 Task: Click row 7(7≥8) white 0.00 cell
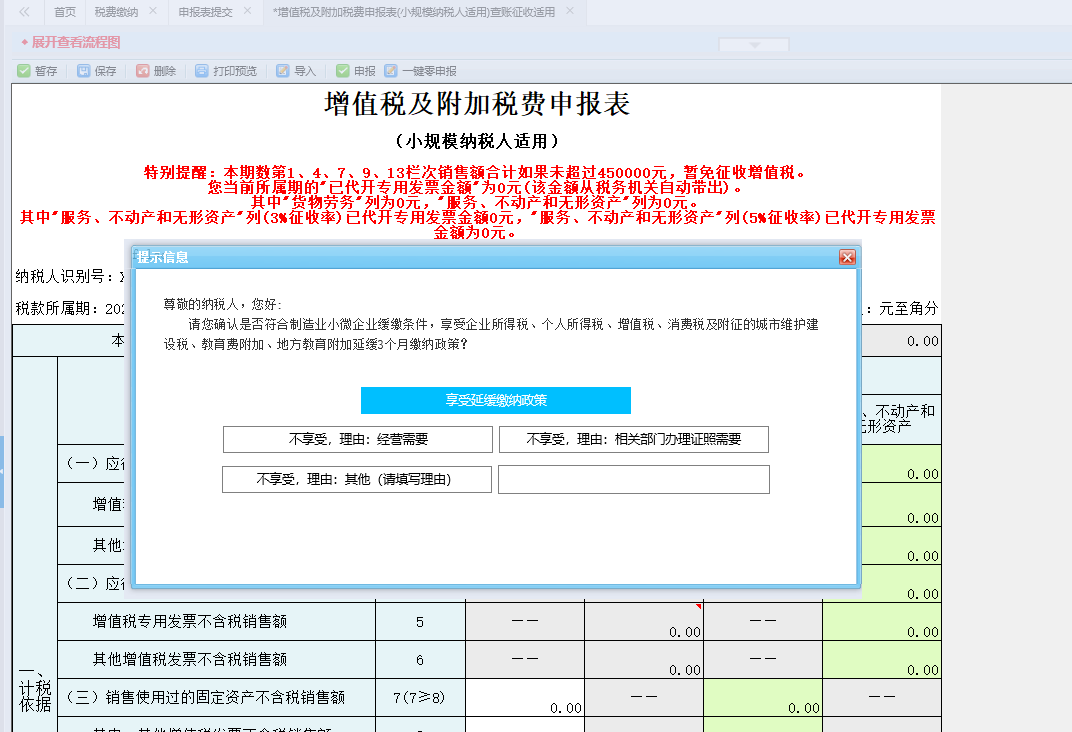click(x=525, y=698)
